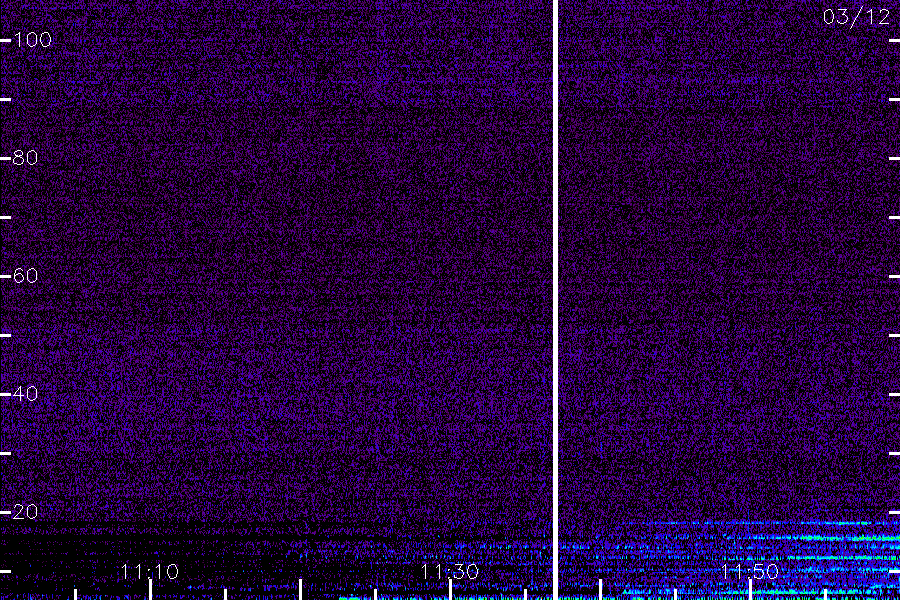
Task: Click the white vertical time marker line
Action: click(x=555, y=300)
